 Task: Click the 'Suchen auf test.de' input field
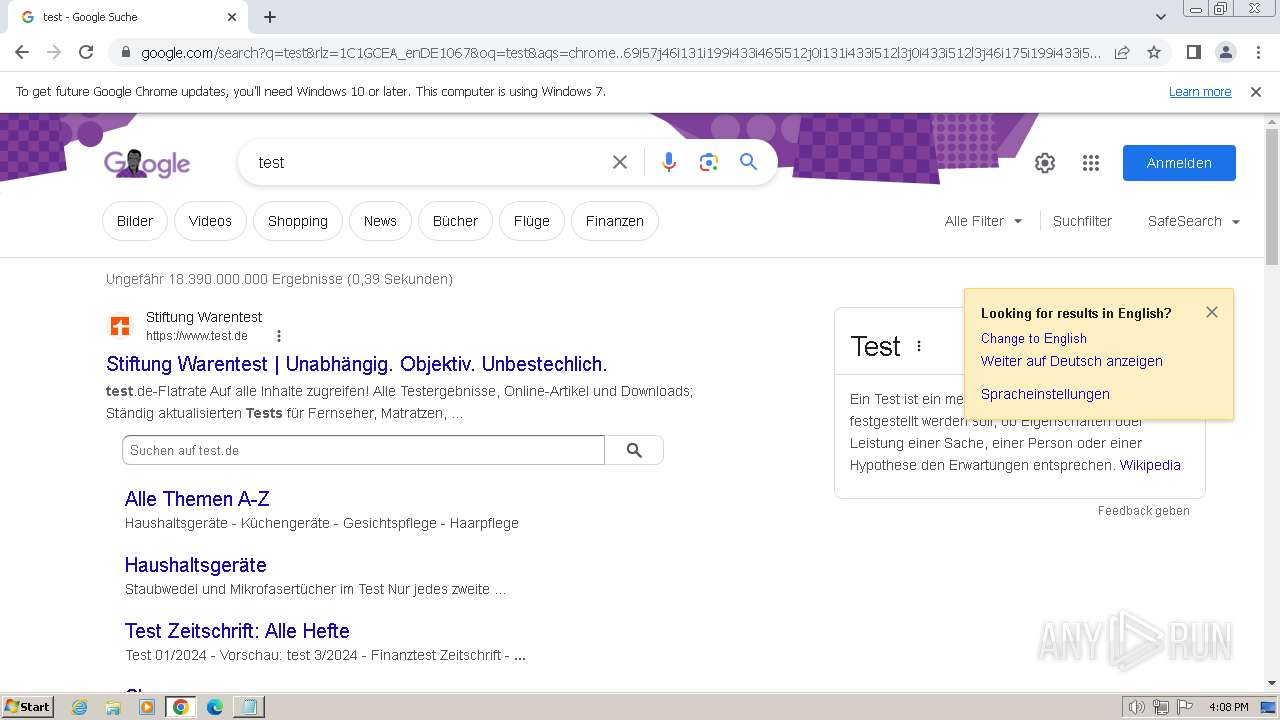pos(363,450)
